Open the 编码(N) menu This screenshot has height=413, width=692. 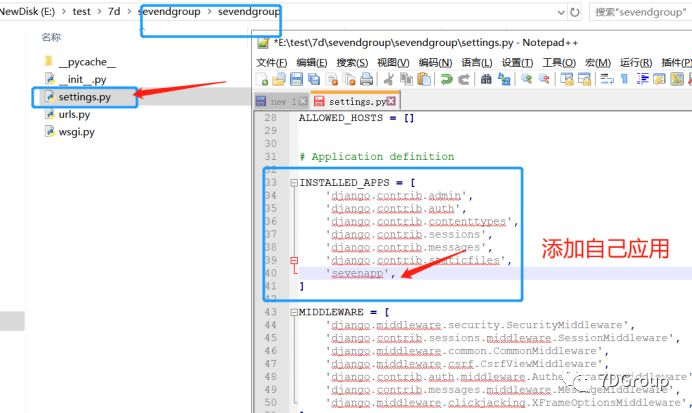tap(436, 63)
